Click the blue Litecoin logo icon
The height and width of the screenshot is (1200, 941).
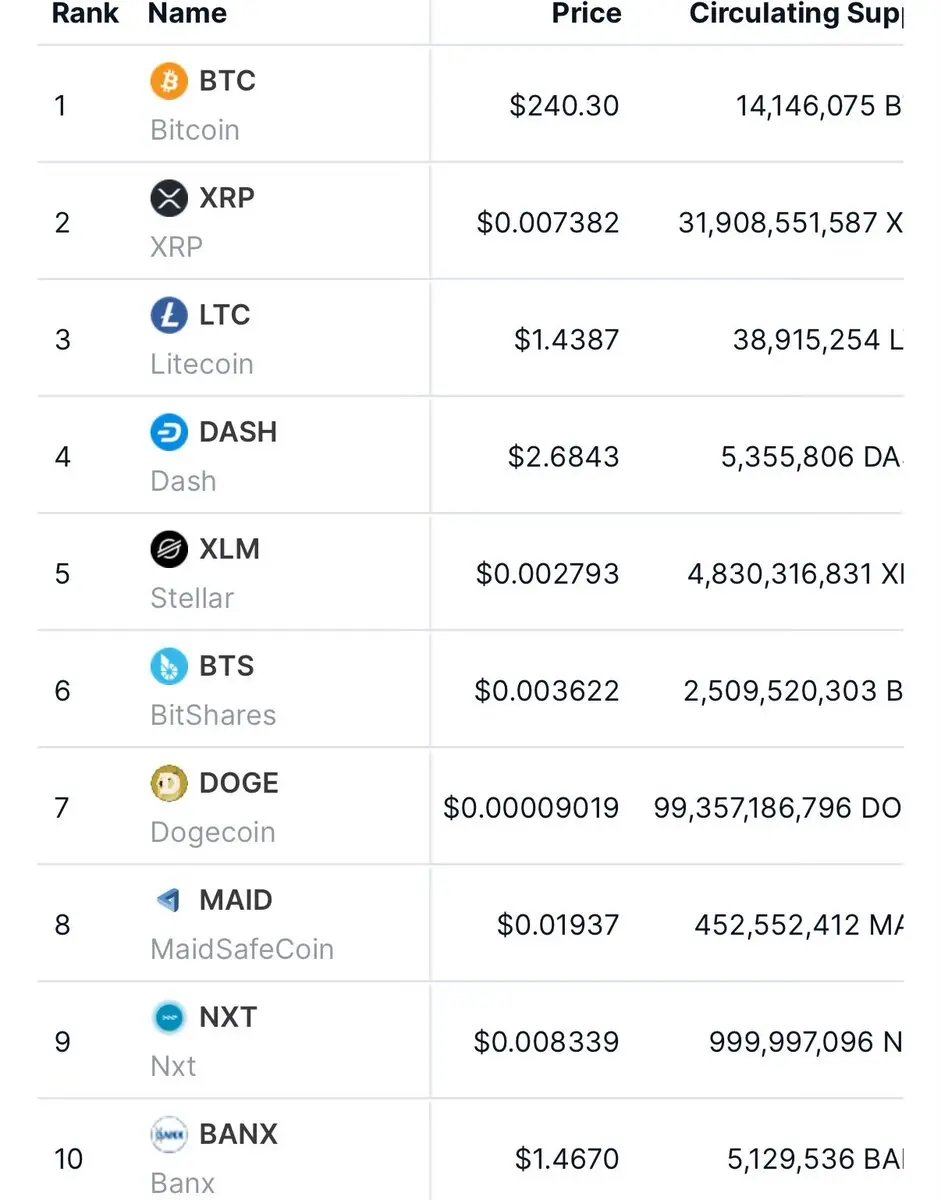169,315
